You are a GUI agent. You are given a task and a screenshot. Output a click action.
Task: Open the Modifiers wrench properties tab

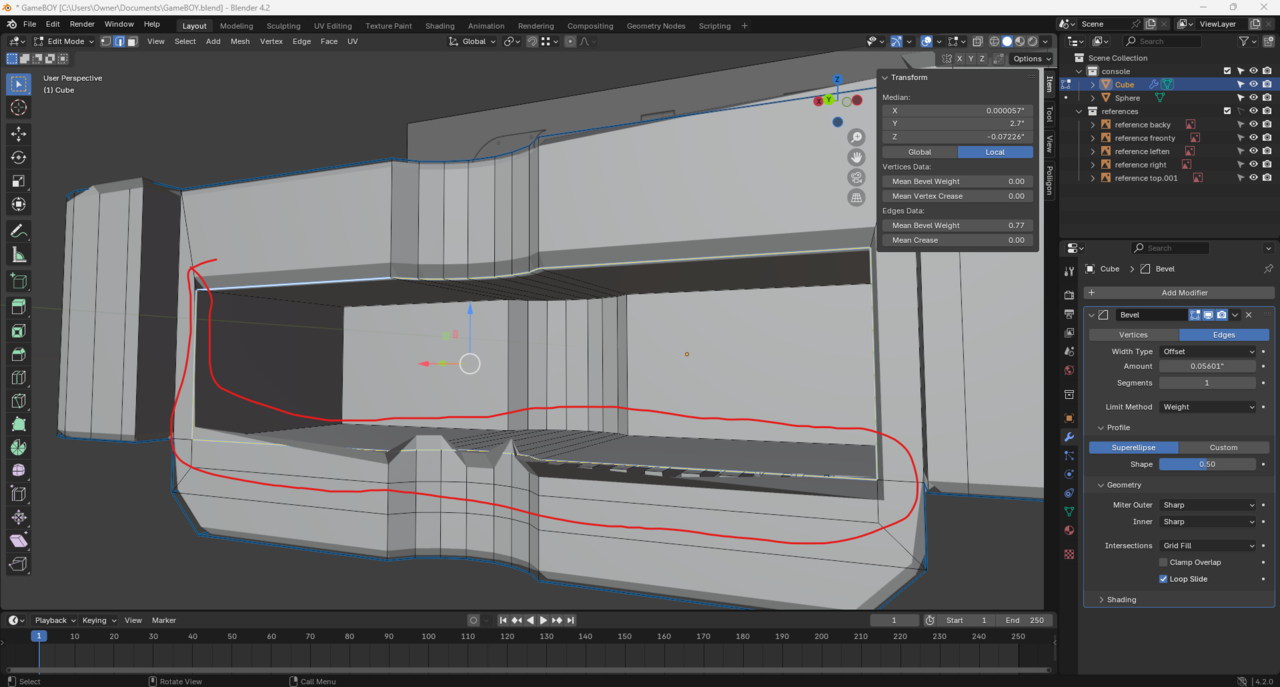tap(1069, 437)
